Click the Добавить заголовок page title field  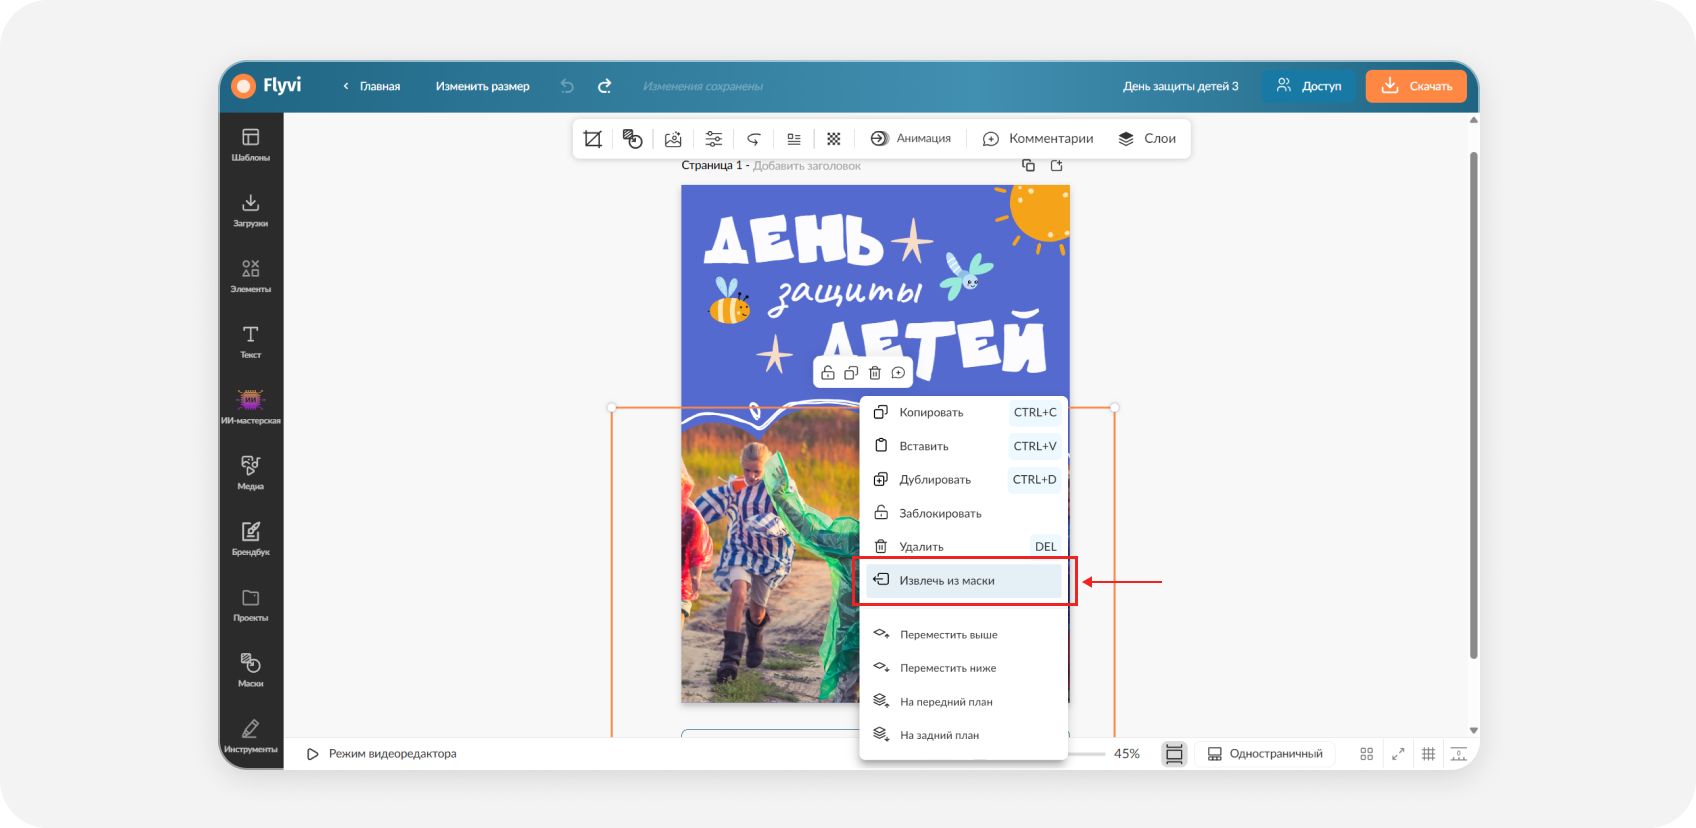pos(807,166)
